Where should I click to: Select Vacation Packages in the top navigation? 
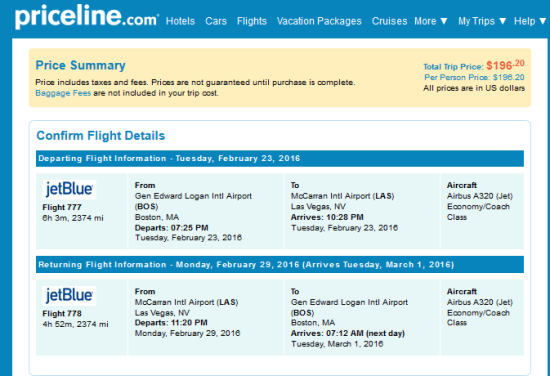click(319, 21)
